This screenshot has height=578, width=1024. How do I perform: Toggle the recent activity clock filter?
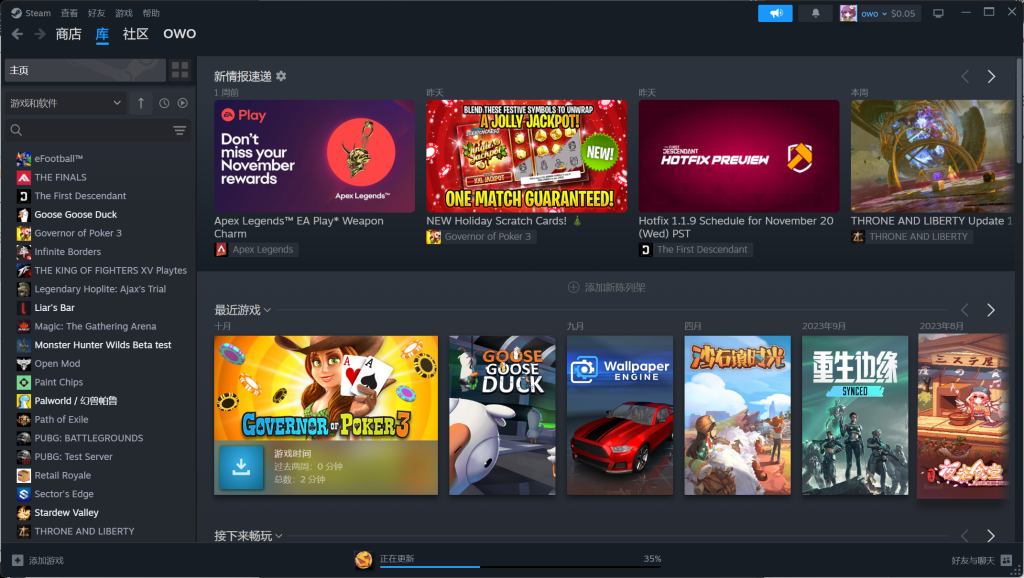click(x=164, y=103)
